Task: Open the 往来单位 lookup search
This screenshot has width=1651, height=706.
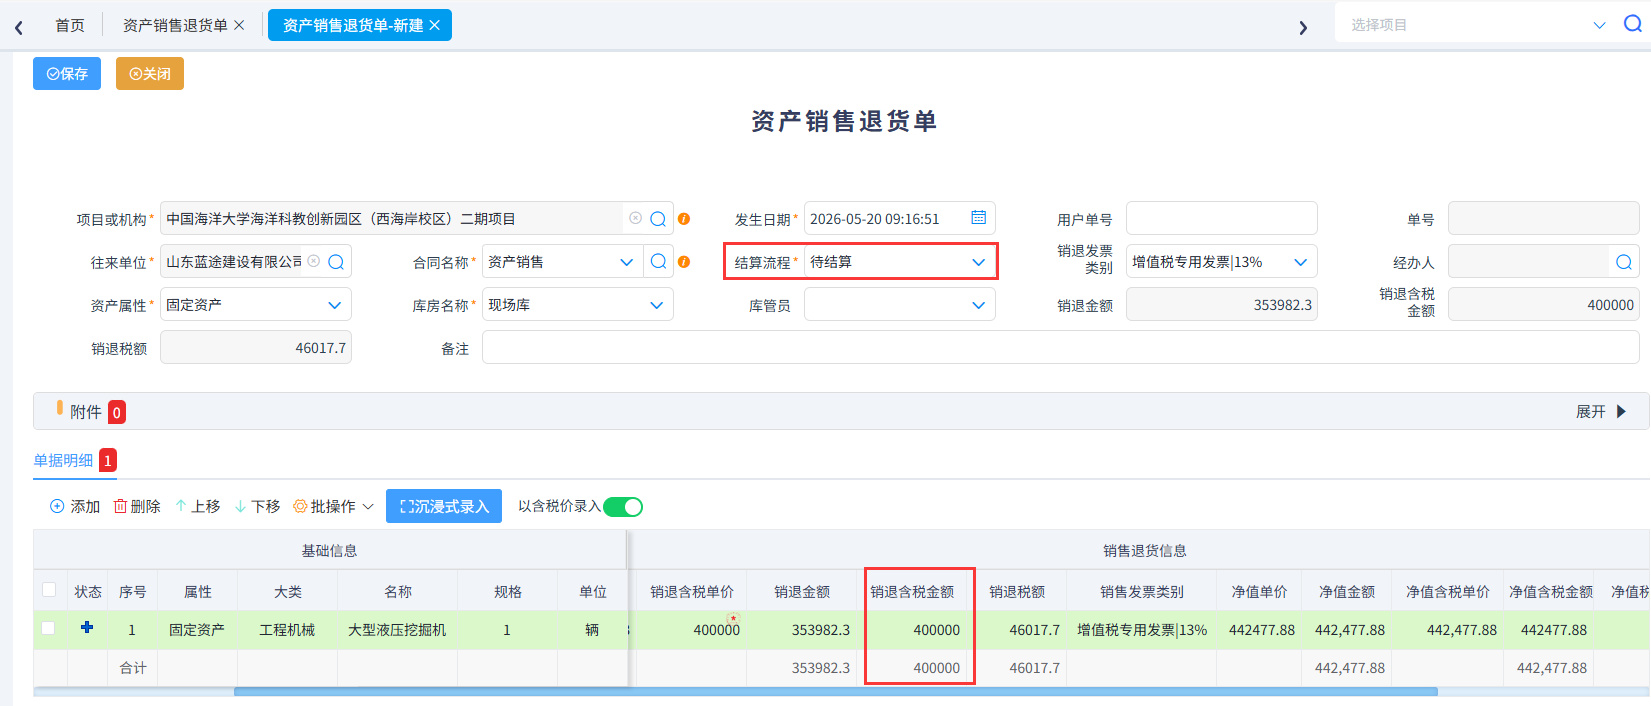Action: [336, 262]
